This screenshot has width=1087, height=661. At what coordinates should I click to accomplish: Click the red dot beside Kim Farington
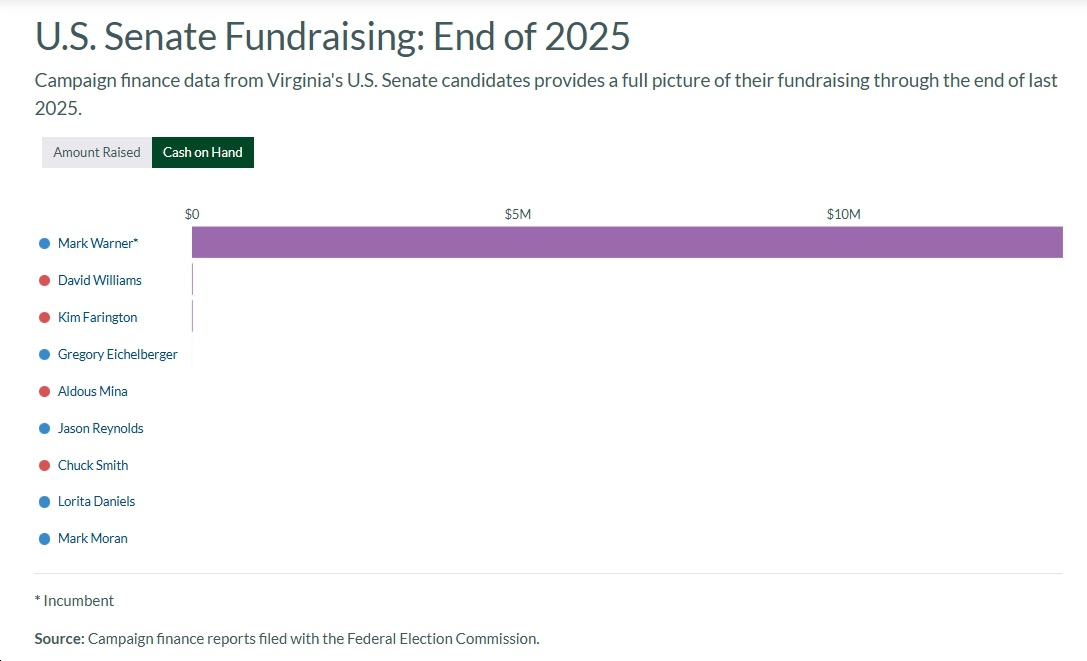(x=44, y=317)
